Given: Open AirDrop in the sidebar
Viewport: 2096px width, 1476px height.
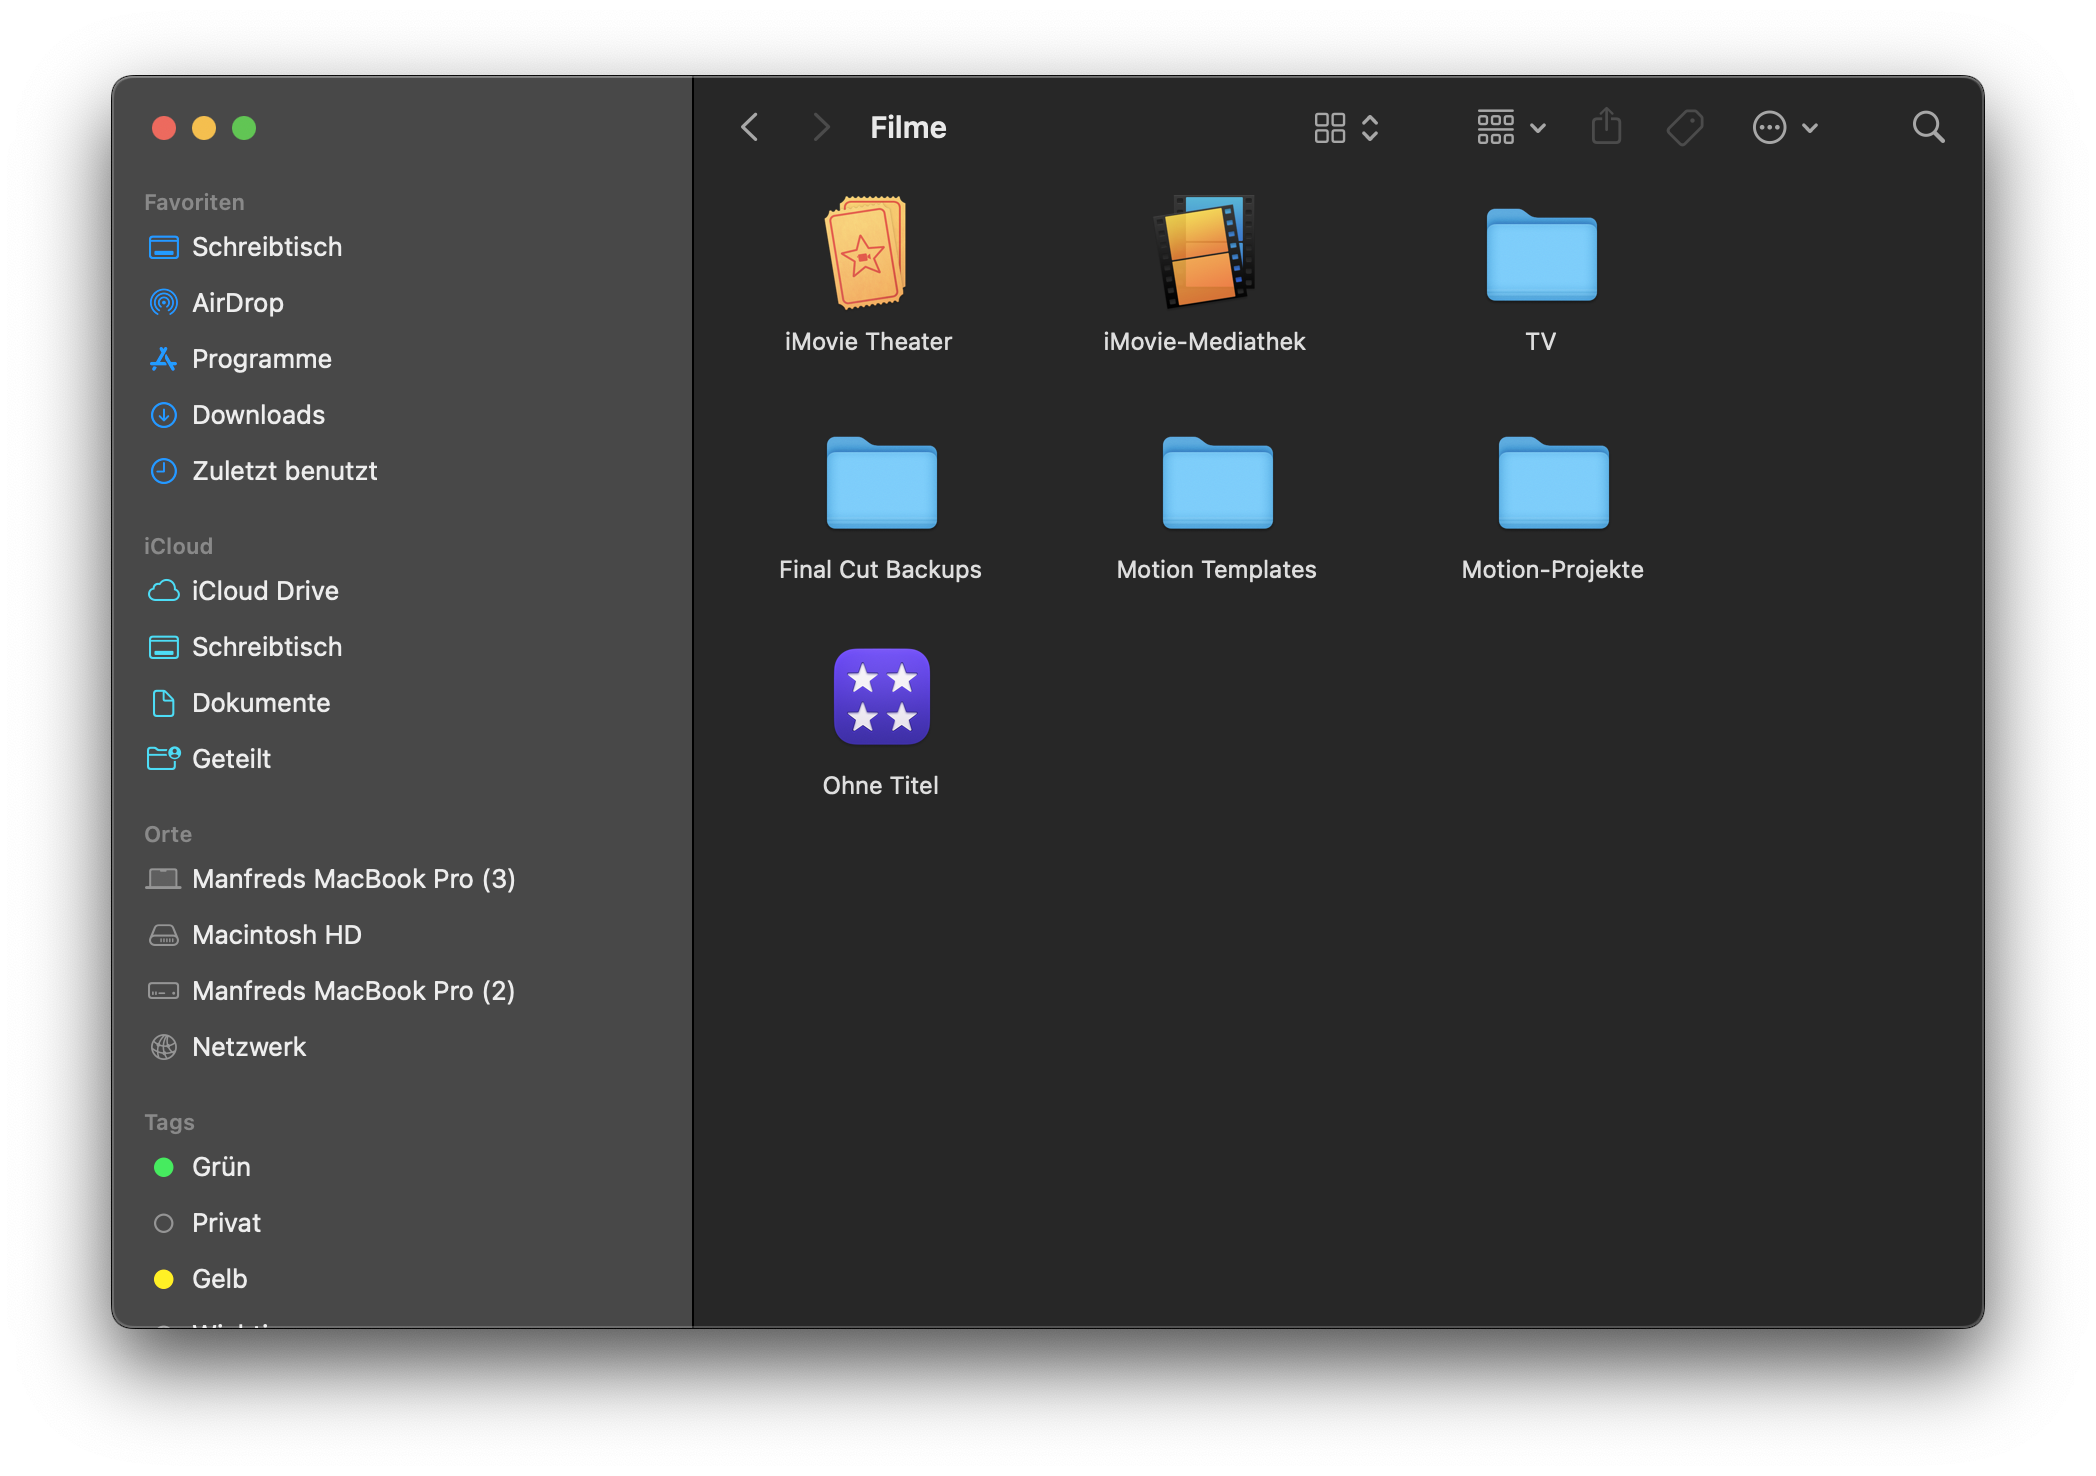Looking at the screenshot, I should pos(237,303).
